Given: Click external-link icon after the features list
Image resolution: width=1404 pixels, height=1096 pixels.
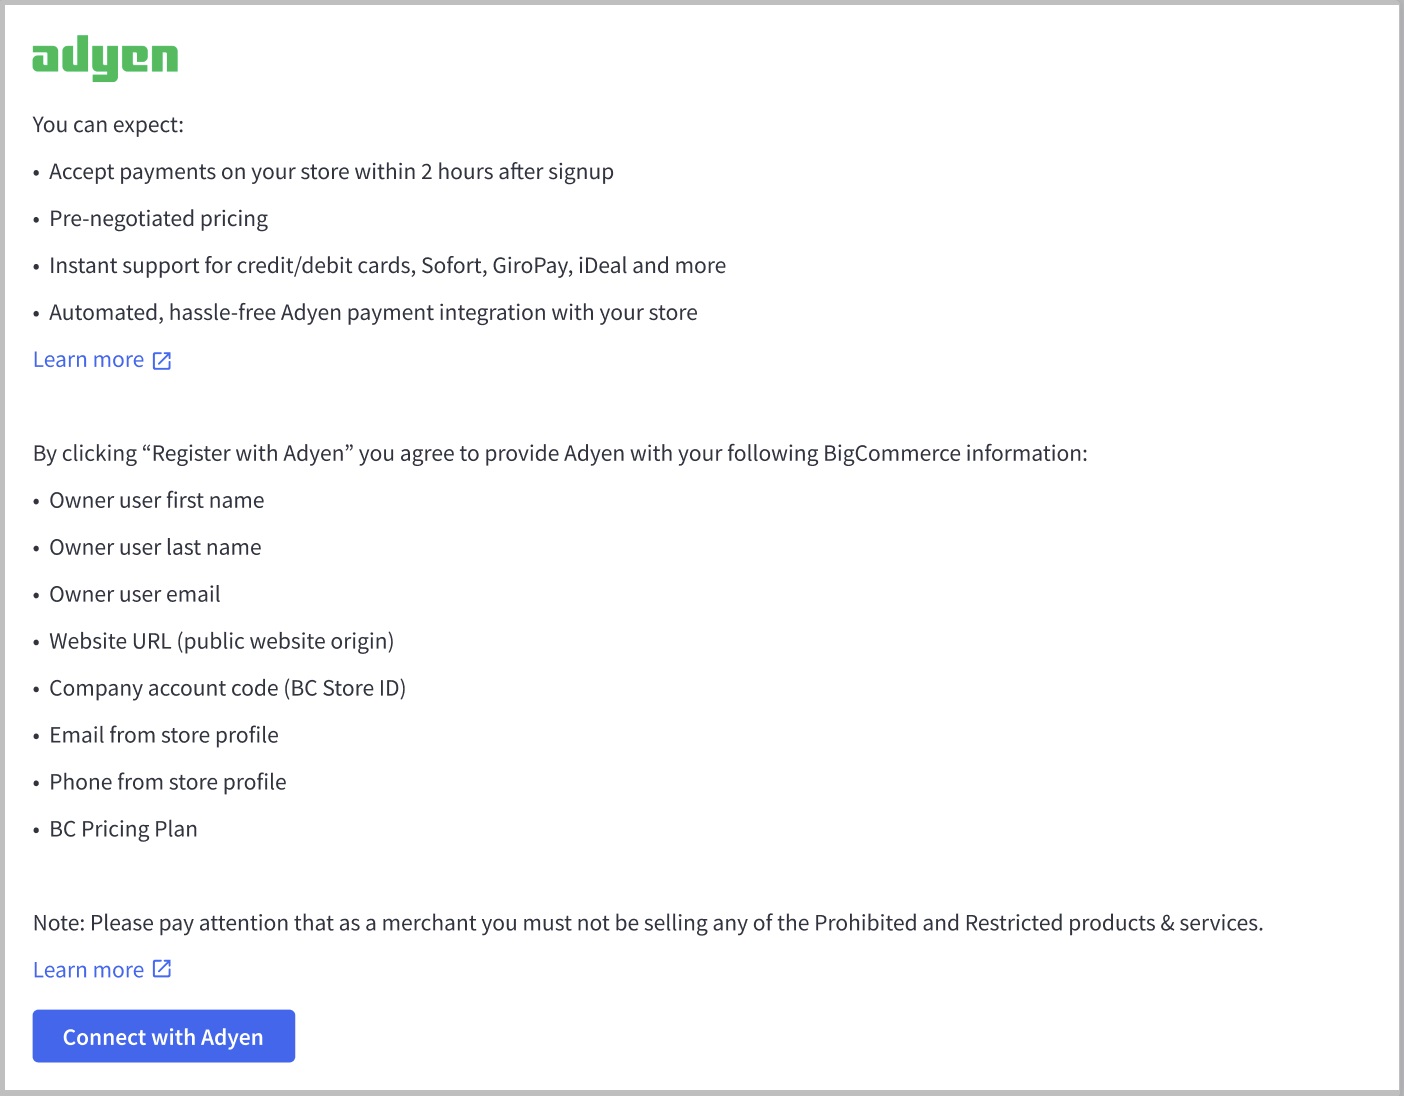Looking at the screenshot, I should (162, 360).
